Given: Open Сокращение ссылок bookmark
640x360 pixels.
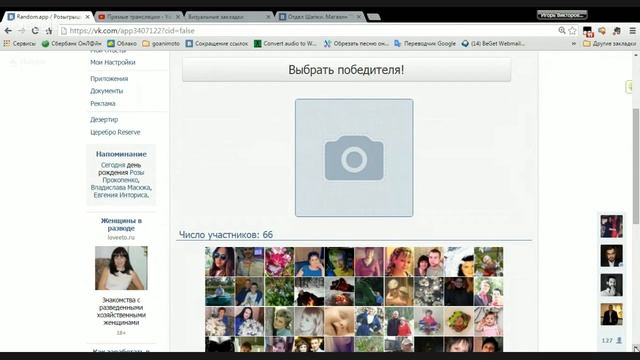Looking at the screenshot, I should [x=216, y=43].
